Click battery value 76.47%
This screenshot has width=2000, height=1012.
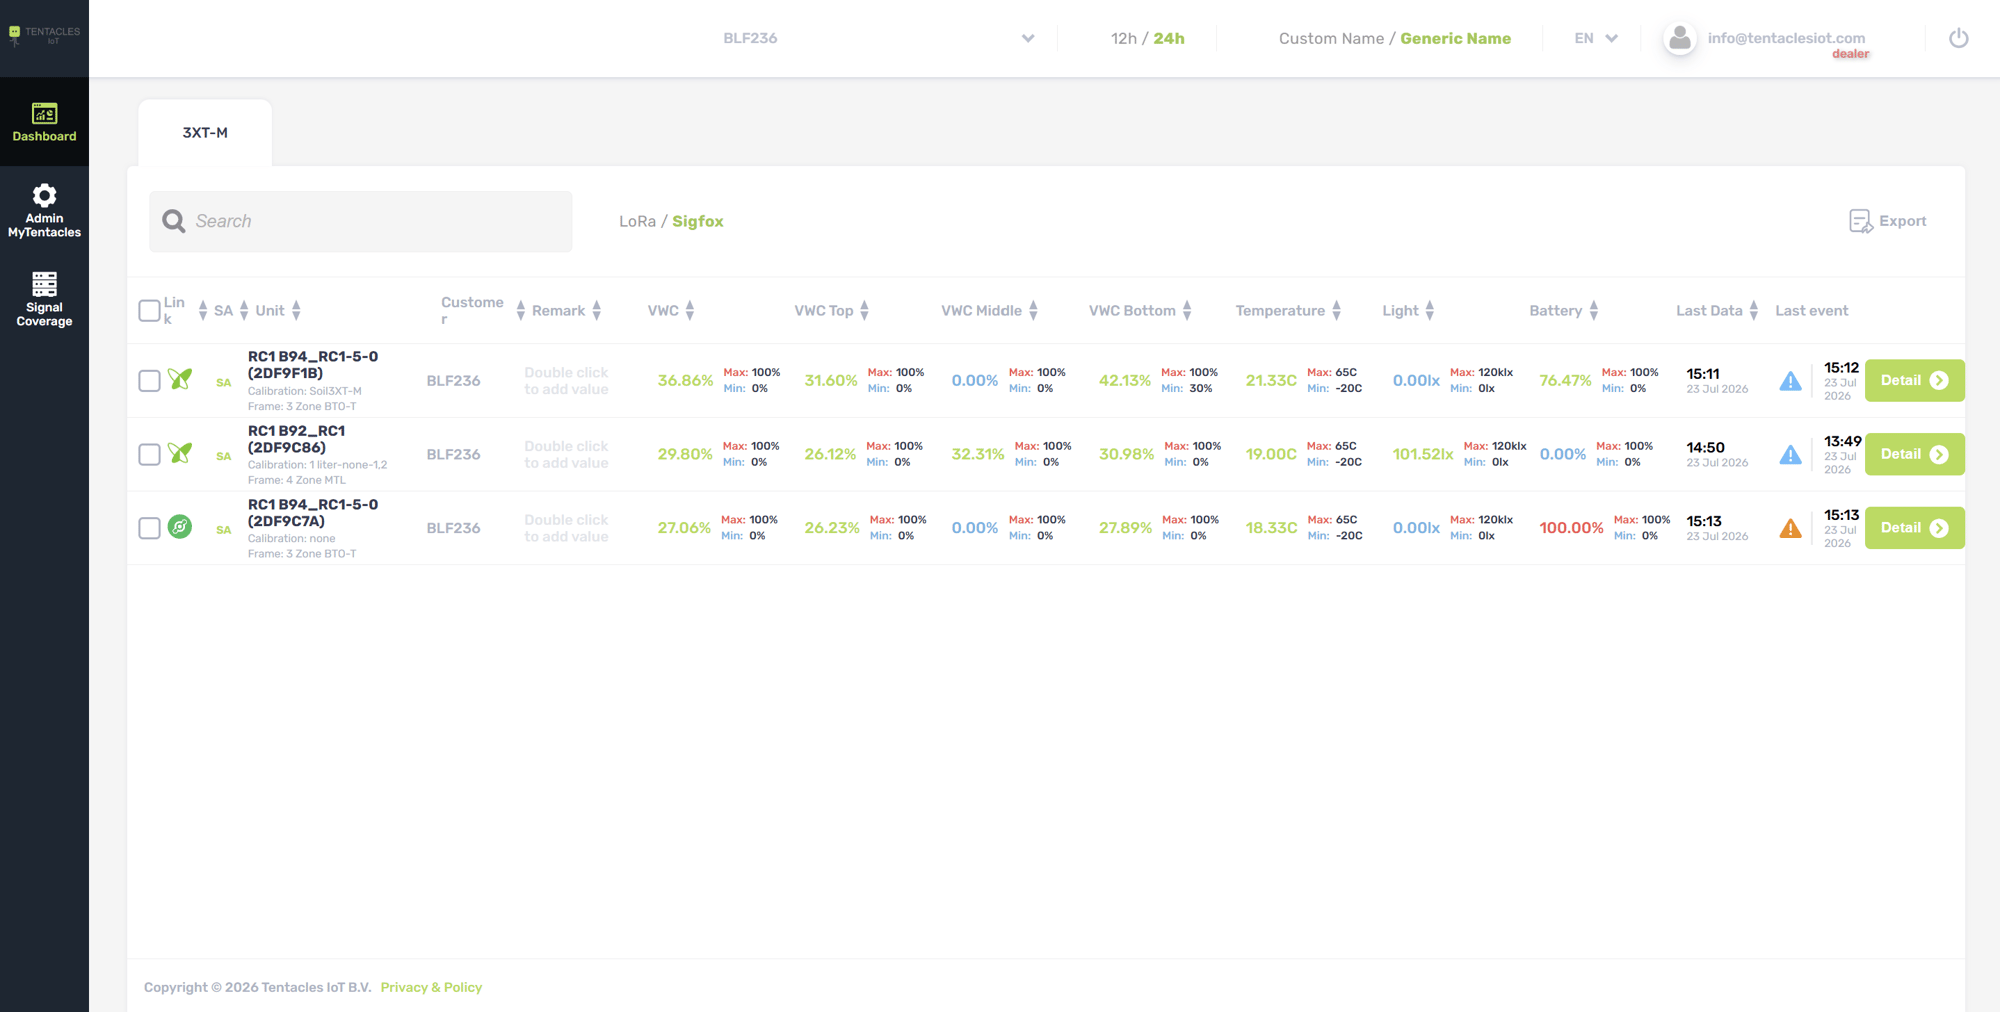1565,381
